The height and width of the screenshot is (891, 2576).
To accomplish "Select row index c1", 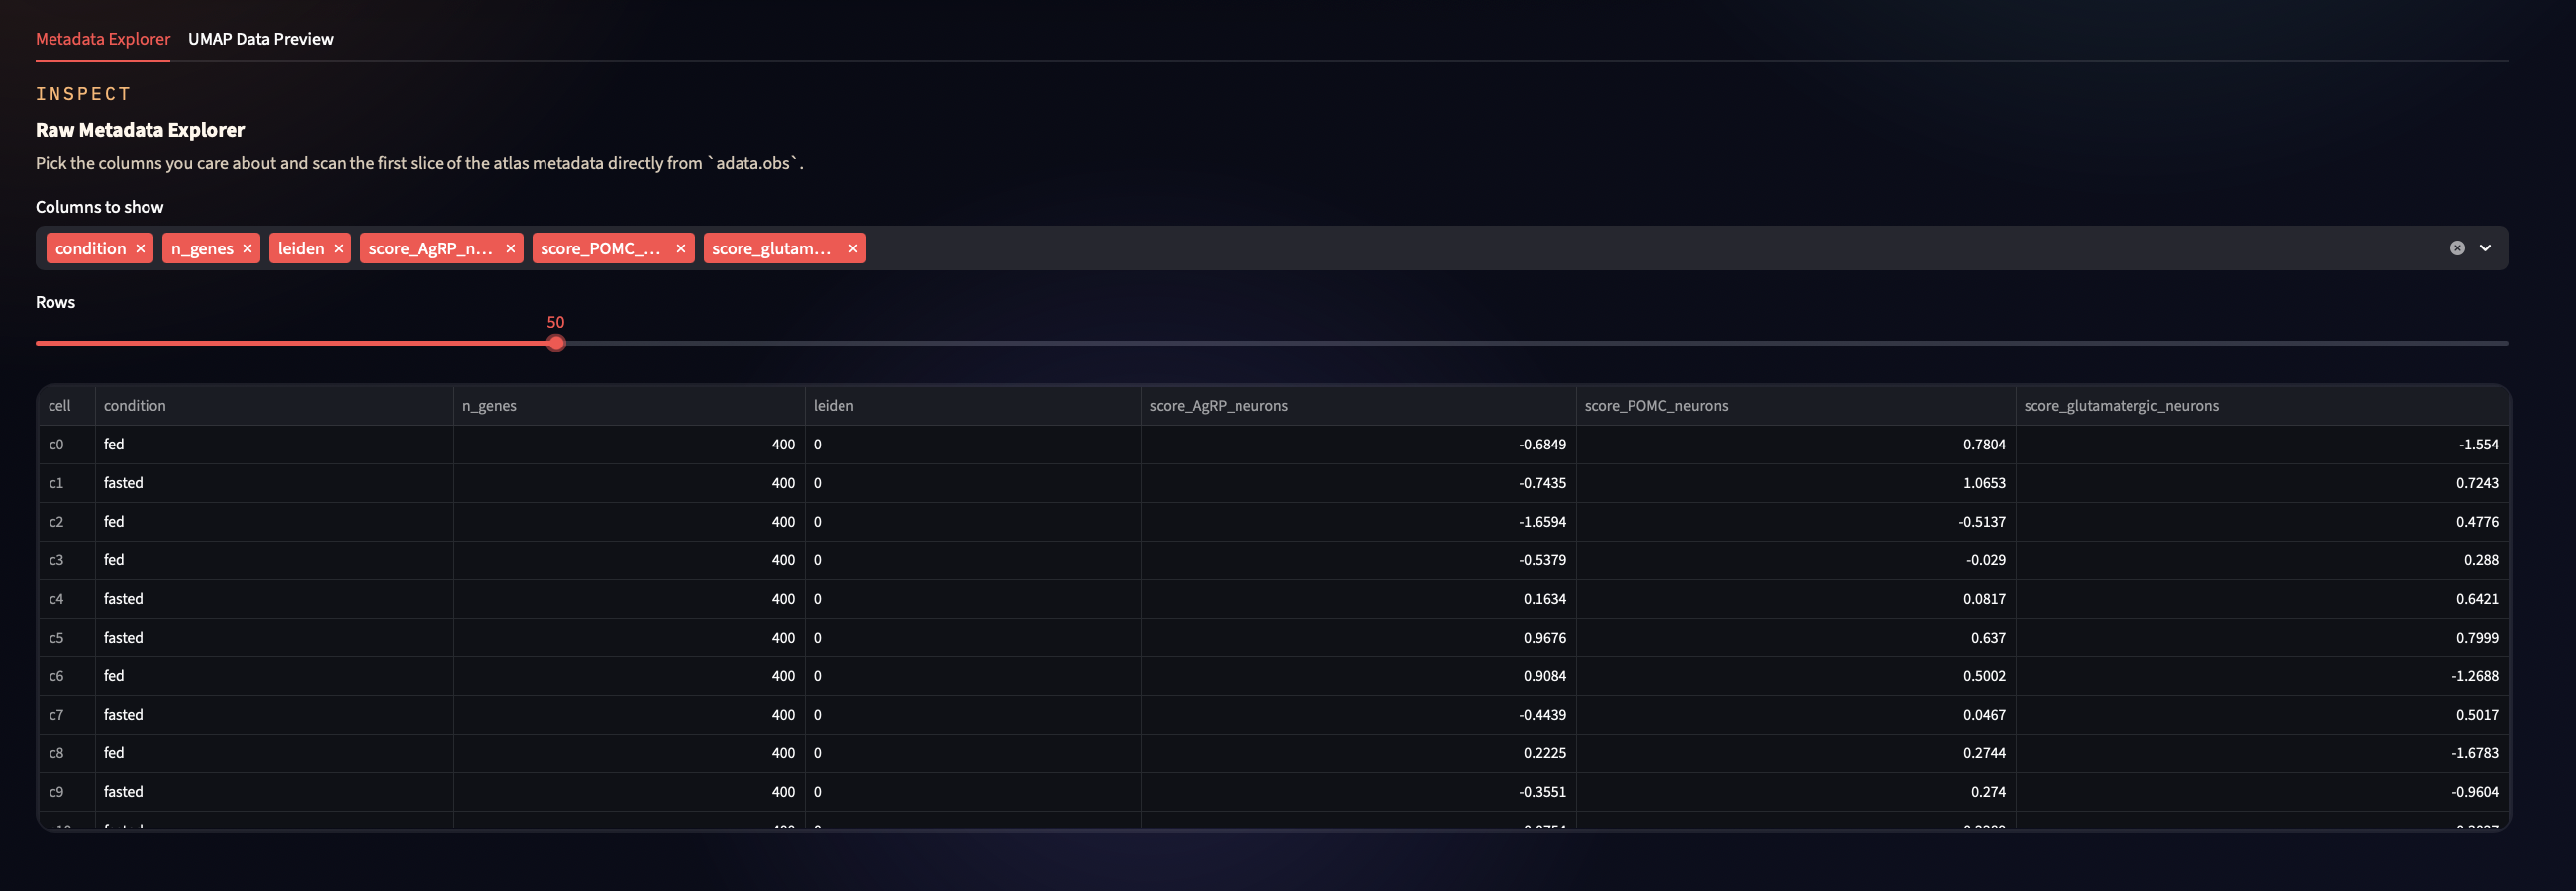I will click(66, 483).
